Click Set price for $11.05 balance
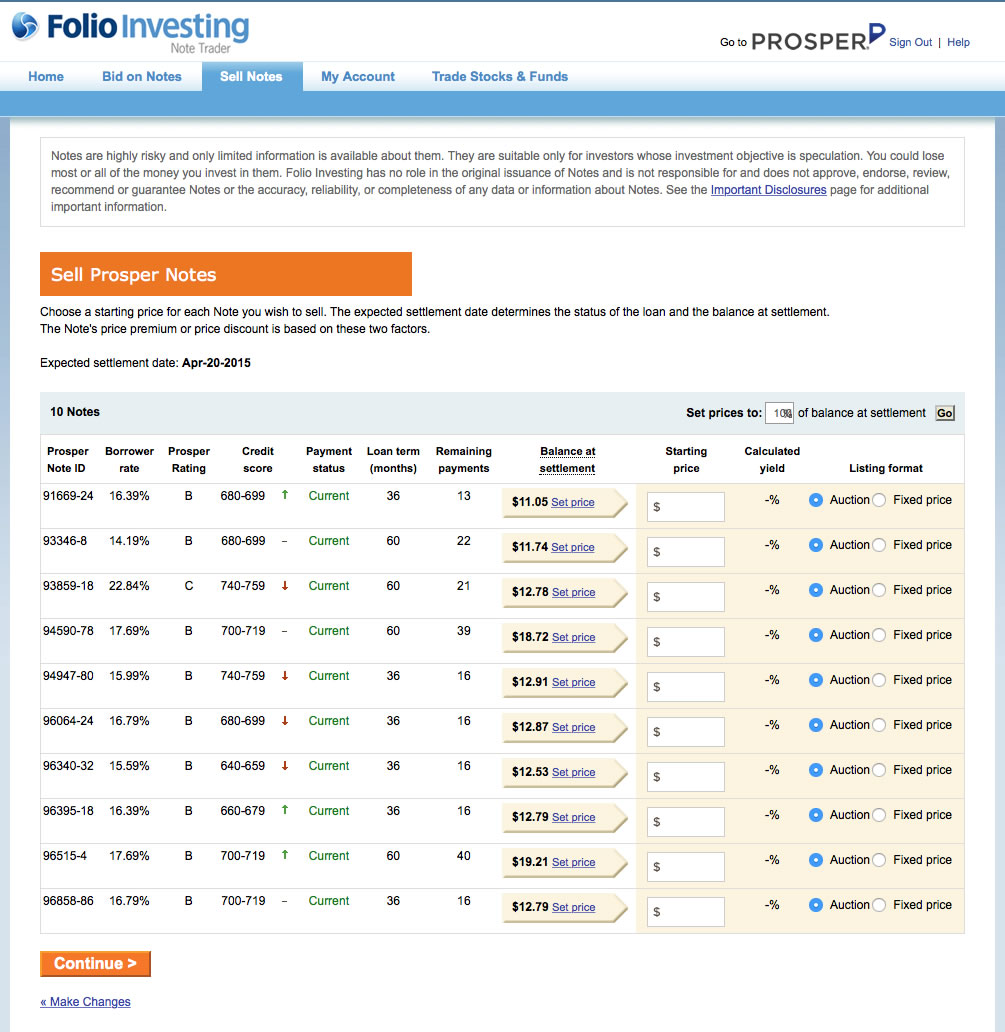The width and height of the screenshot is (1005, 1032). 573,502
